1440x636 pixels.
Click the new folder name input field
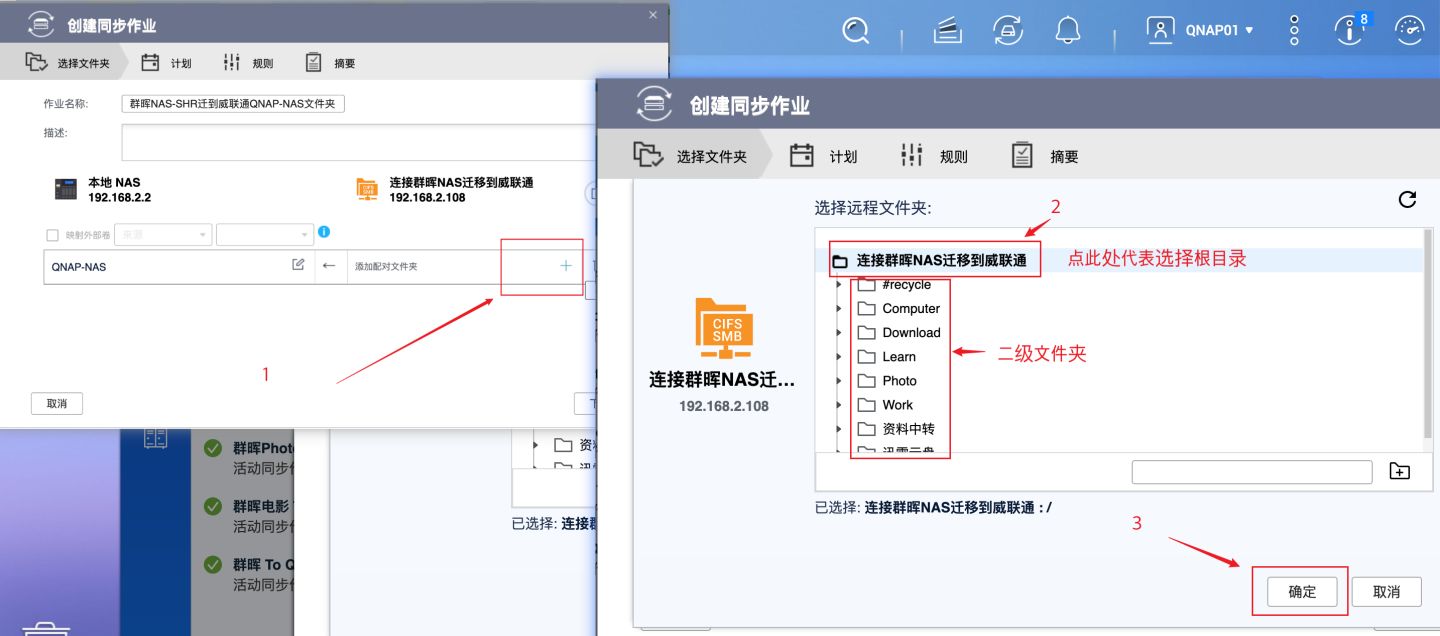pos(1252,472)
